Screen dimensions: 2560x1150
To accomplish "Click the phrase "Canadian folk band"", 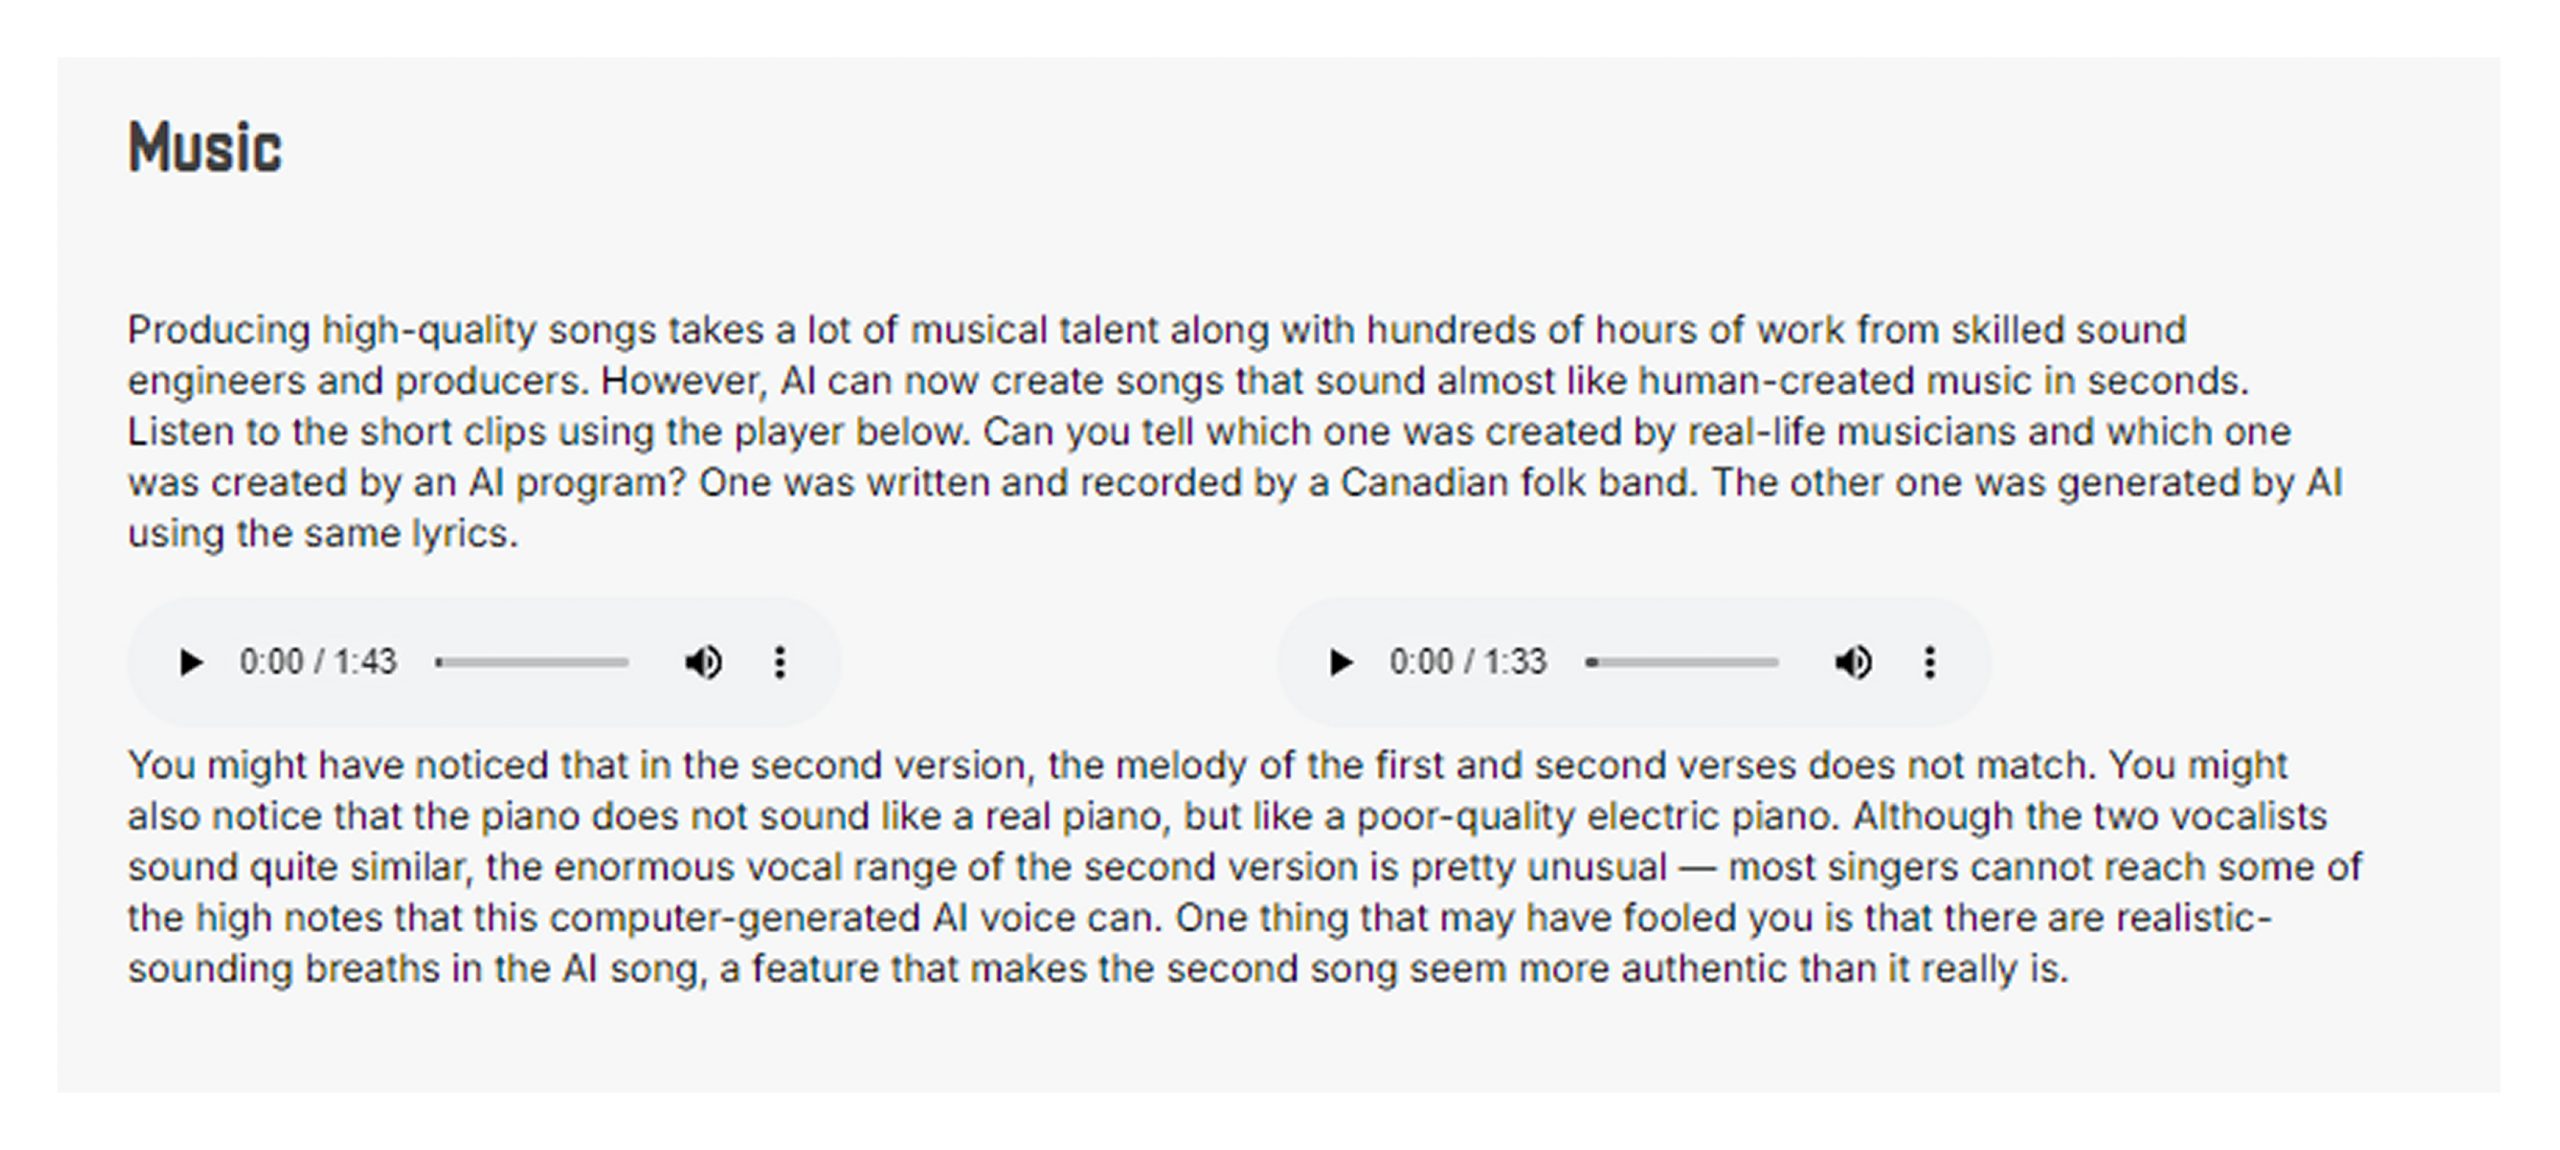I will [1517, 483].
